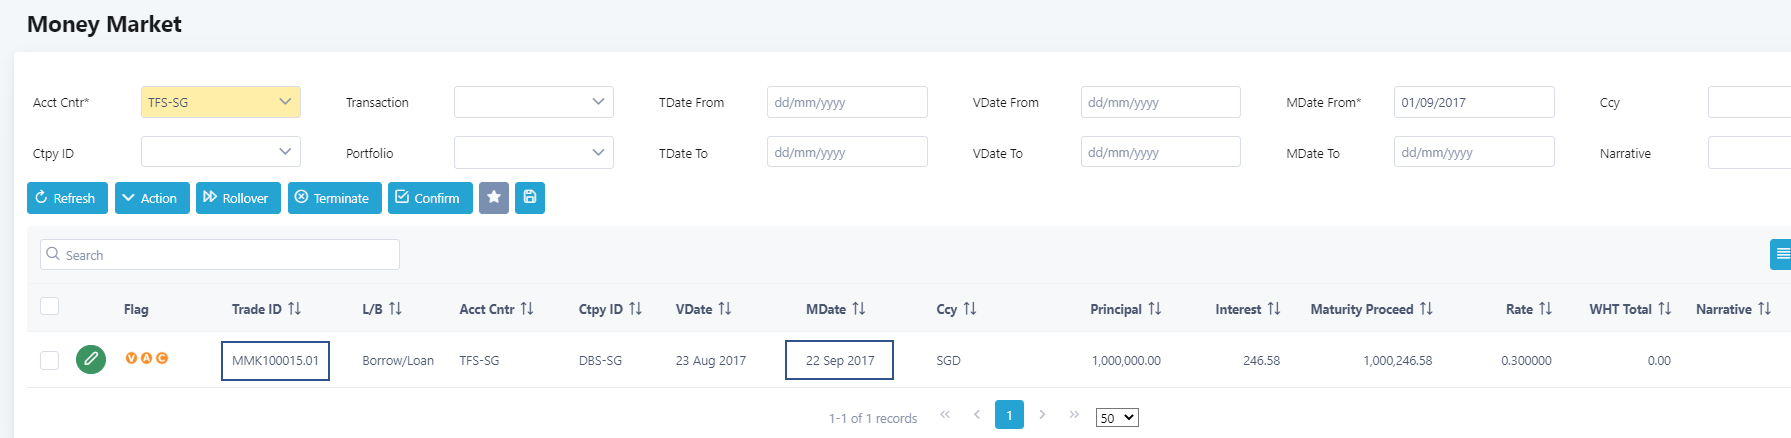1791x438 pixels.
Task: Tick the select-all header checkbox
Action: point(50,306)
